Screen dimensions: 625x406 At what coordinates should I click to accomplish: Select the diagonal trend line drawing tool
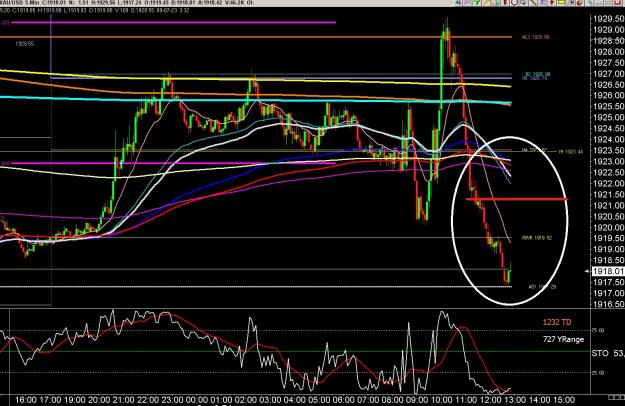[533, 2]
